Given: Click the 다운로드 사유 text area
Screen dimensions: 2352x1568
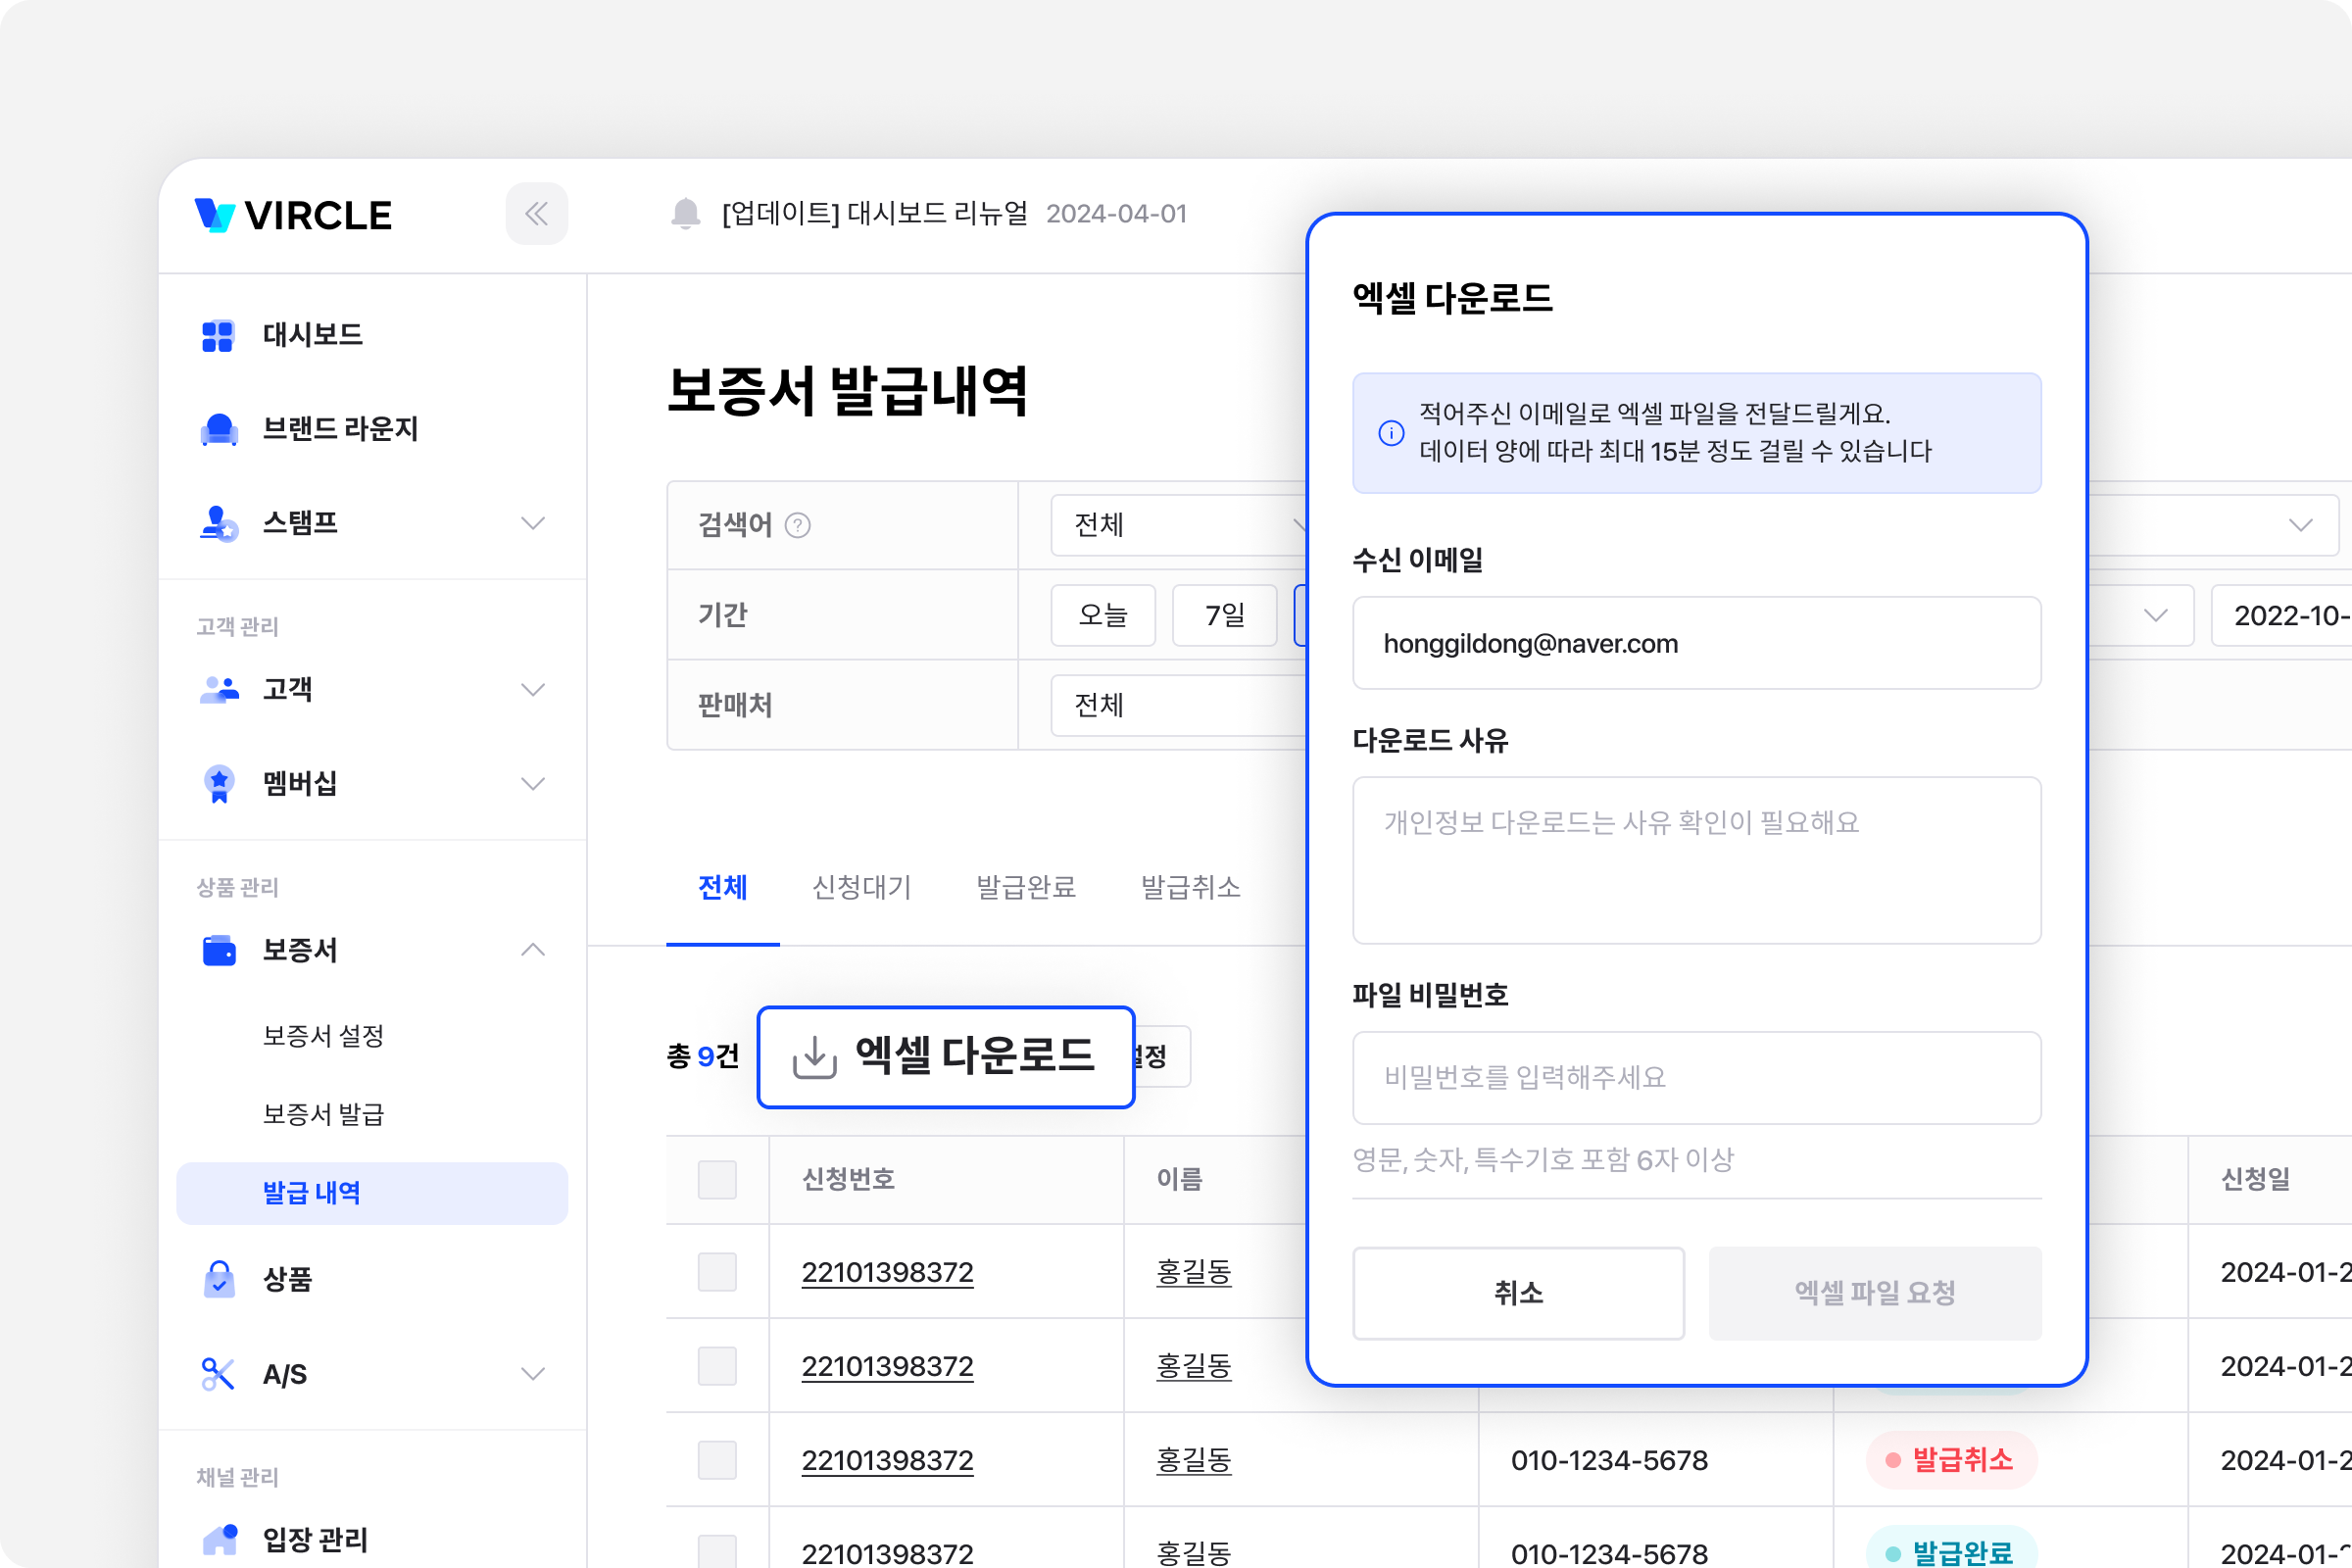Looking at the screenshot, I should click(x=1696, y=860).
